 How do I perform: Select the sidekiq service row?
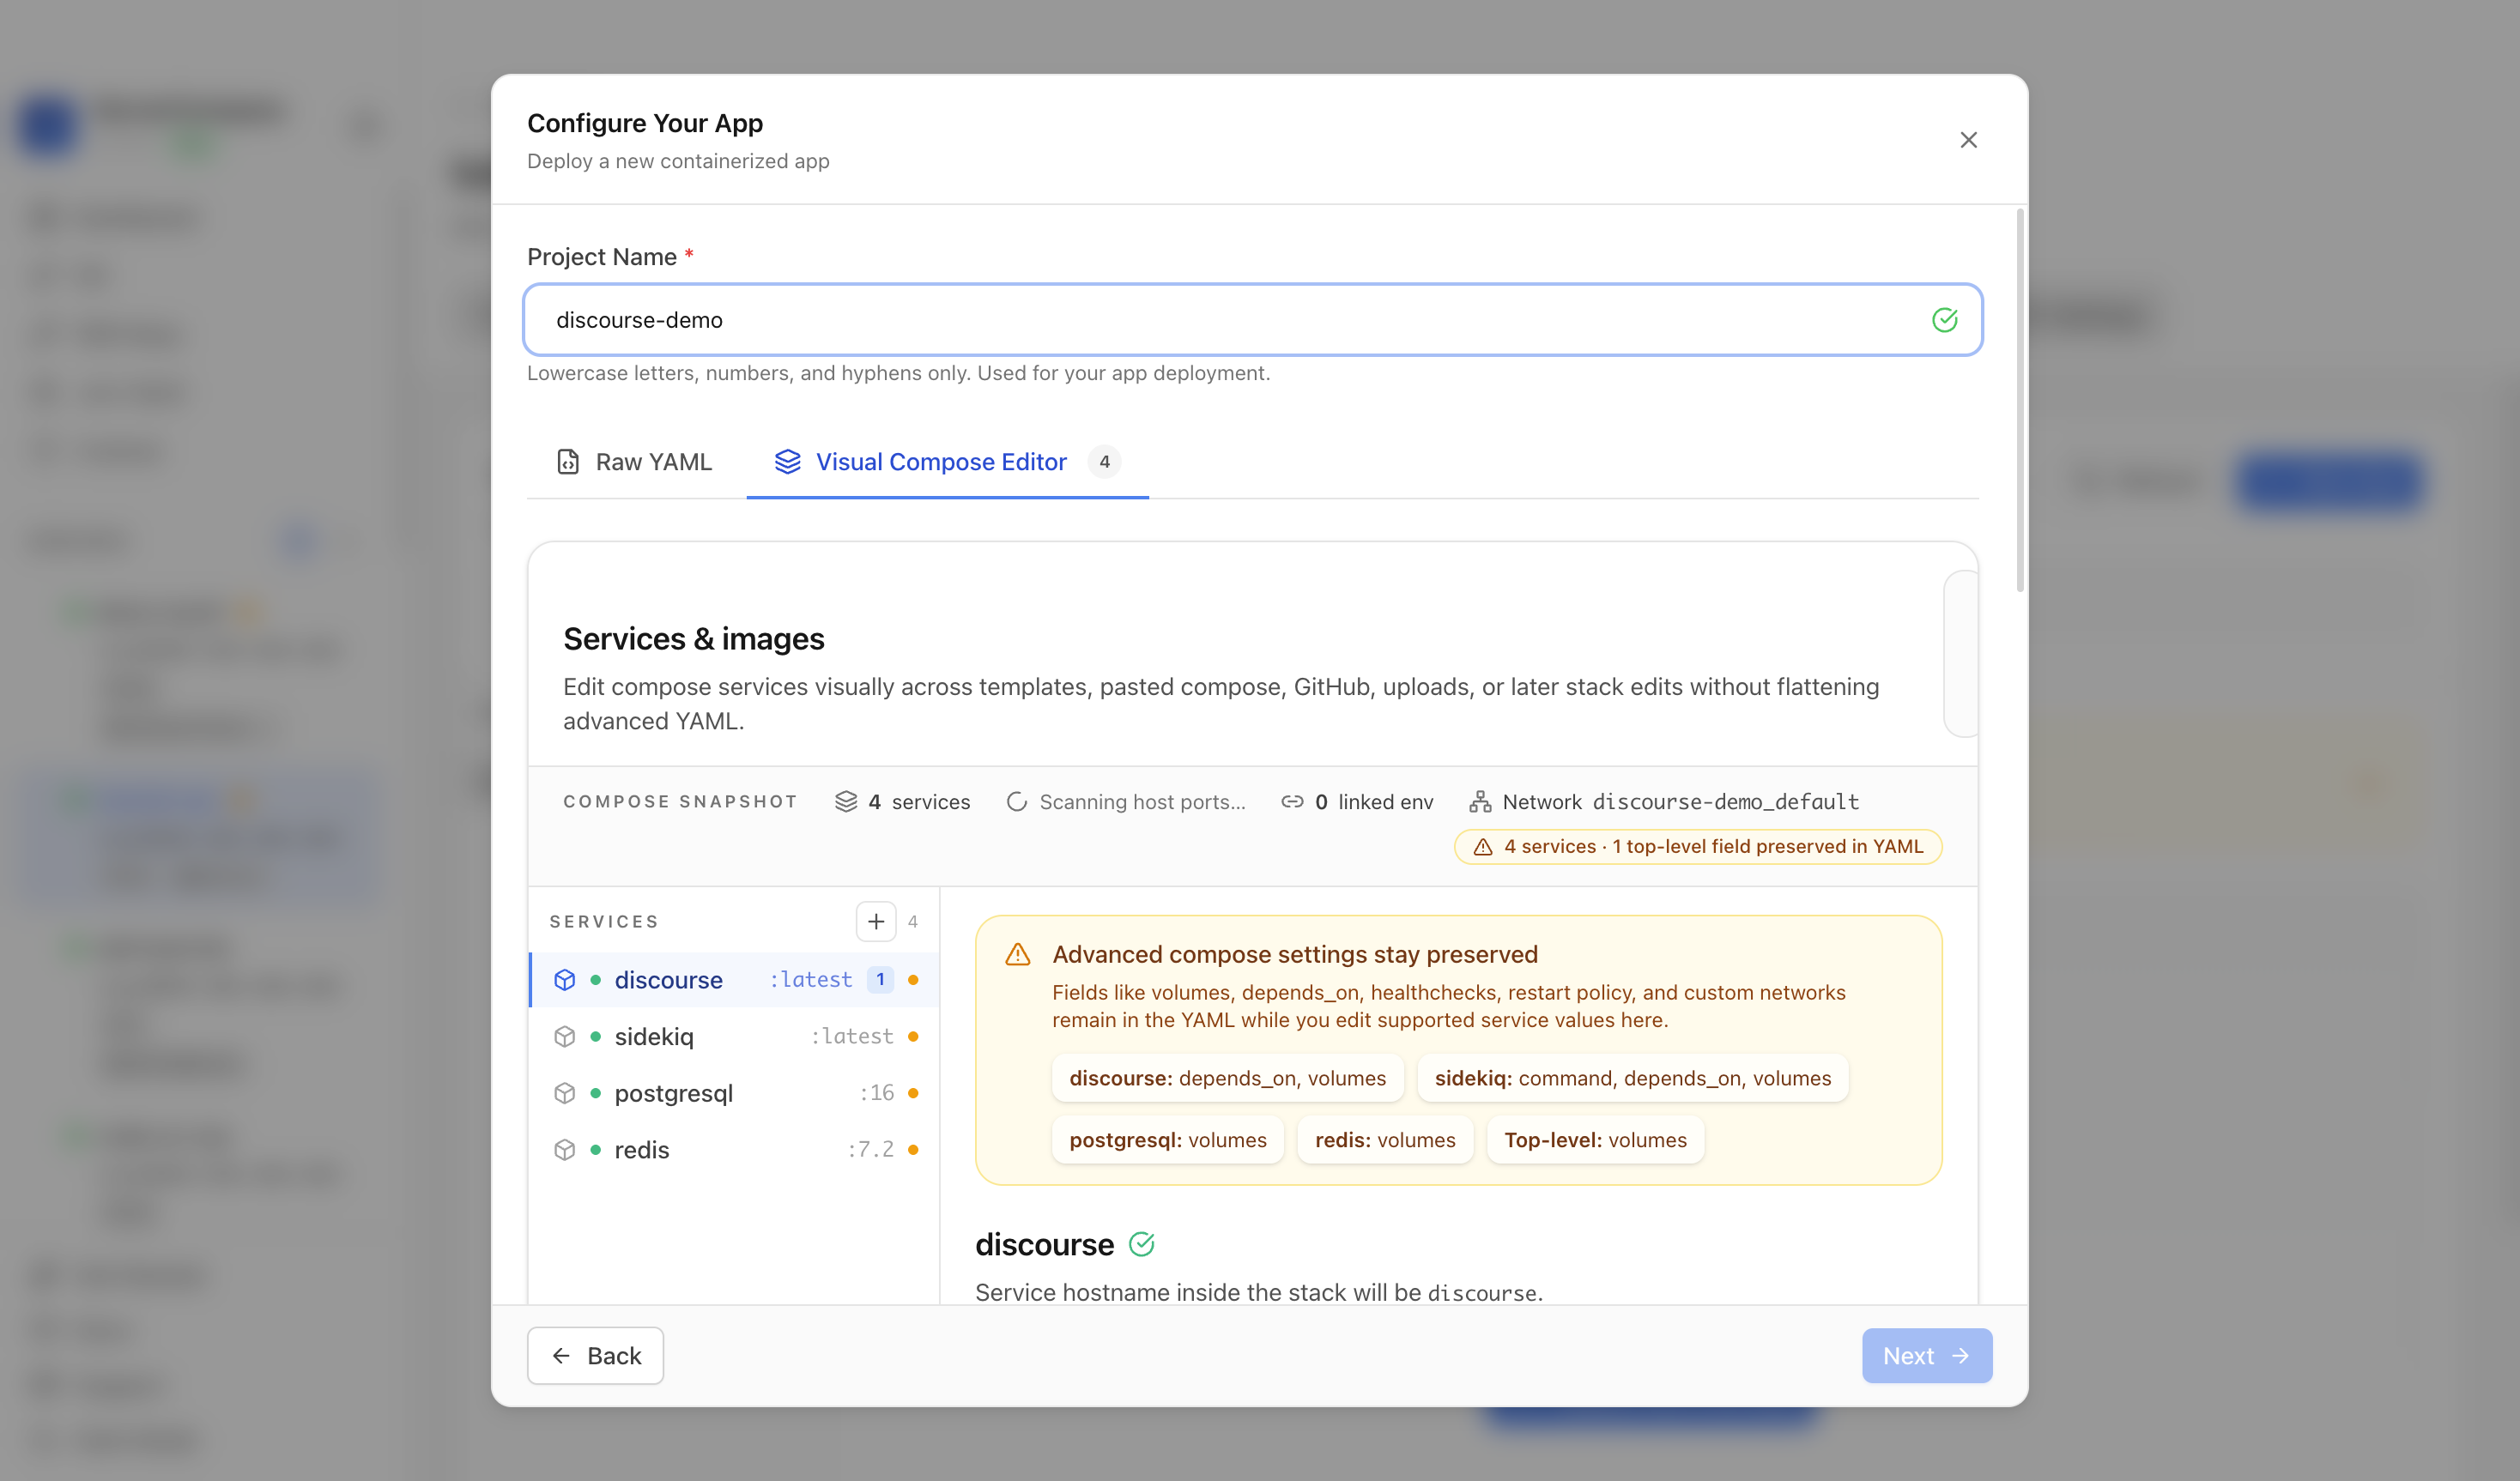734,1036
